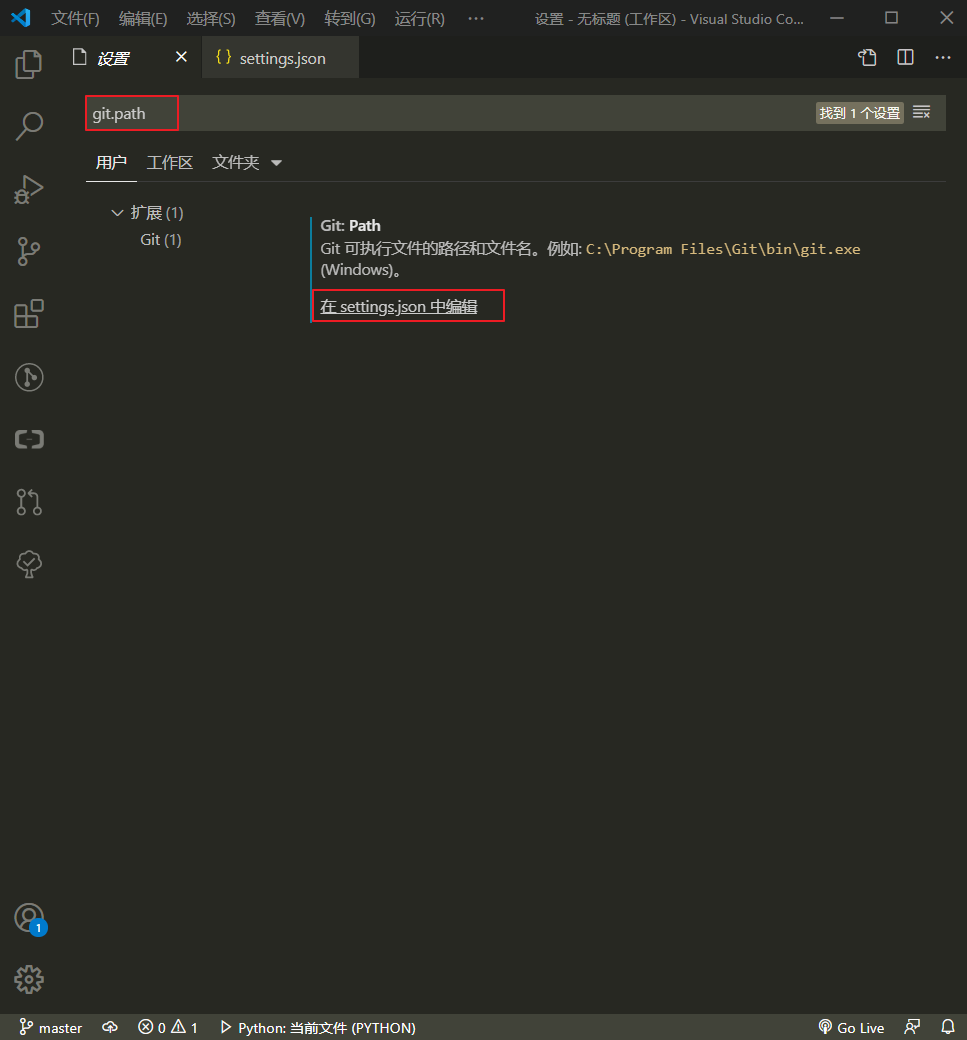
Task: Clear the settings search input
Action: (x=921, y=113)
